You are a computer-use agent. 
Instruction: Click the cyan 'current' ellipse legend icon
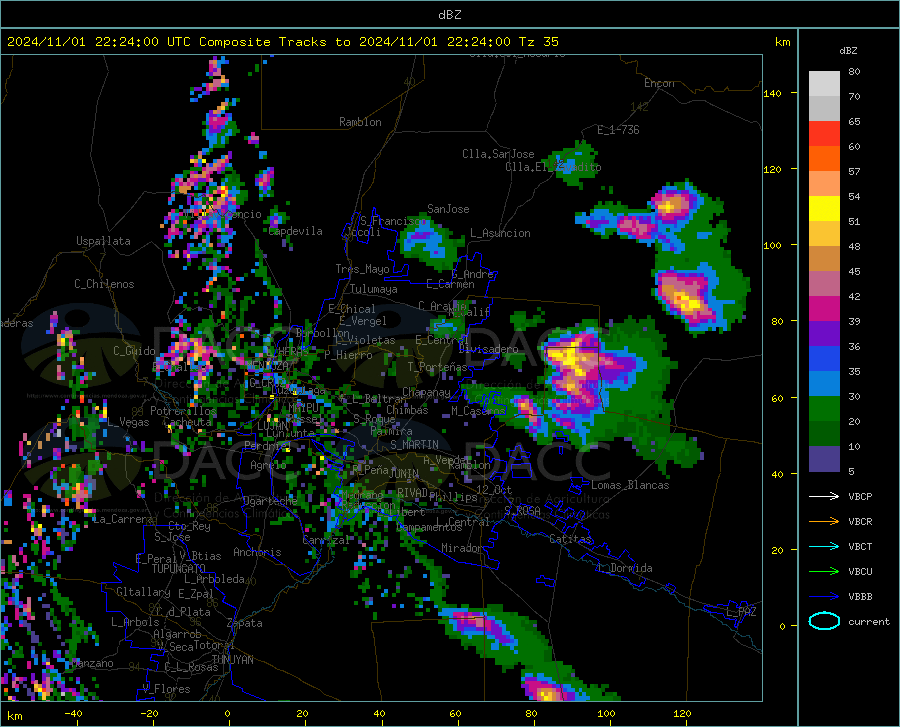824,621
